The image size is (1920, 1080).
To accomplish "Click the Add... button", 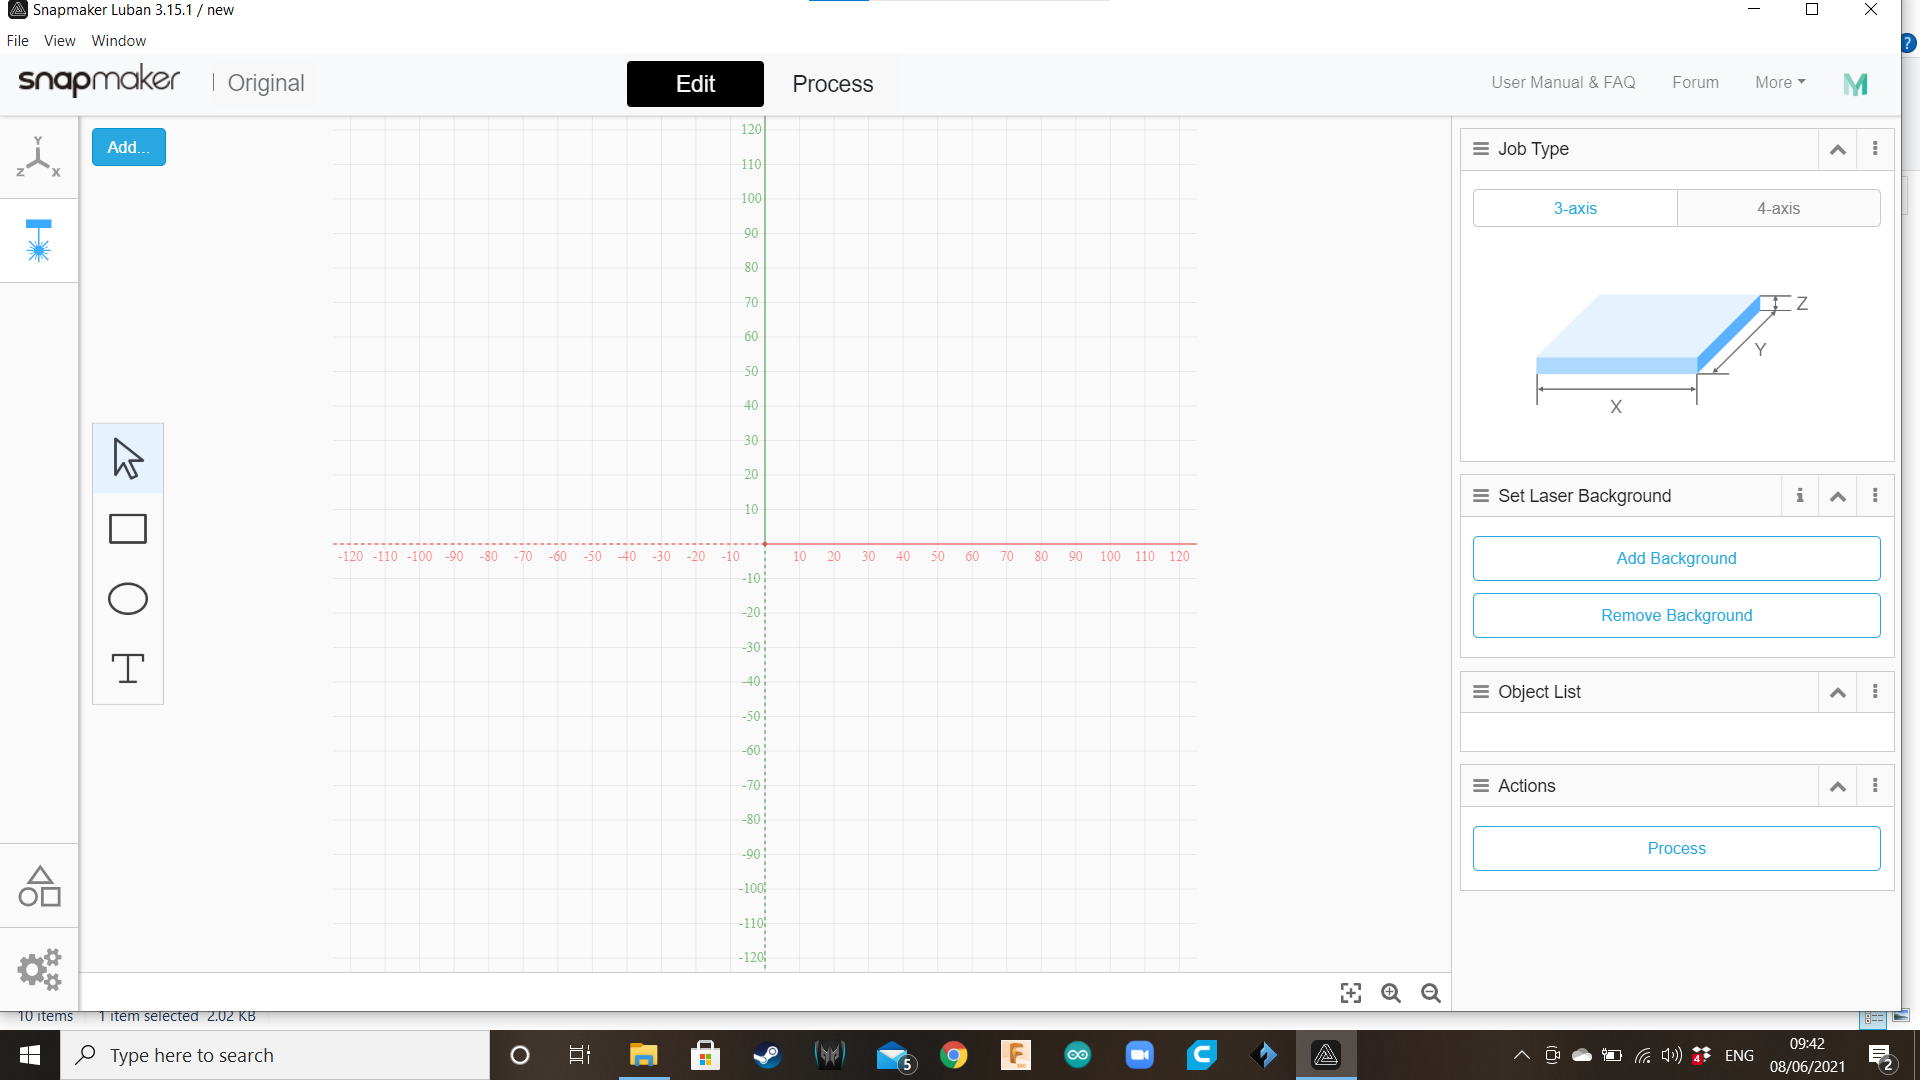I will 129,147.
